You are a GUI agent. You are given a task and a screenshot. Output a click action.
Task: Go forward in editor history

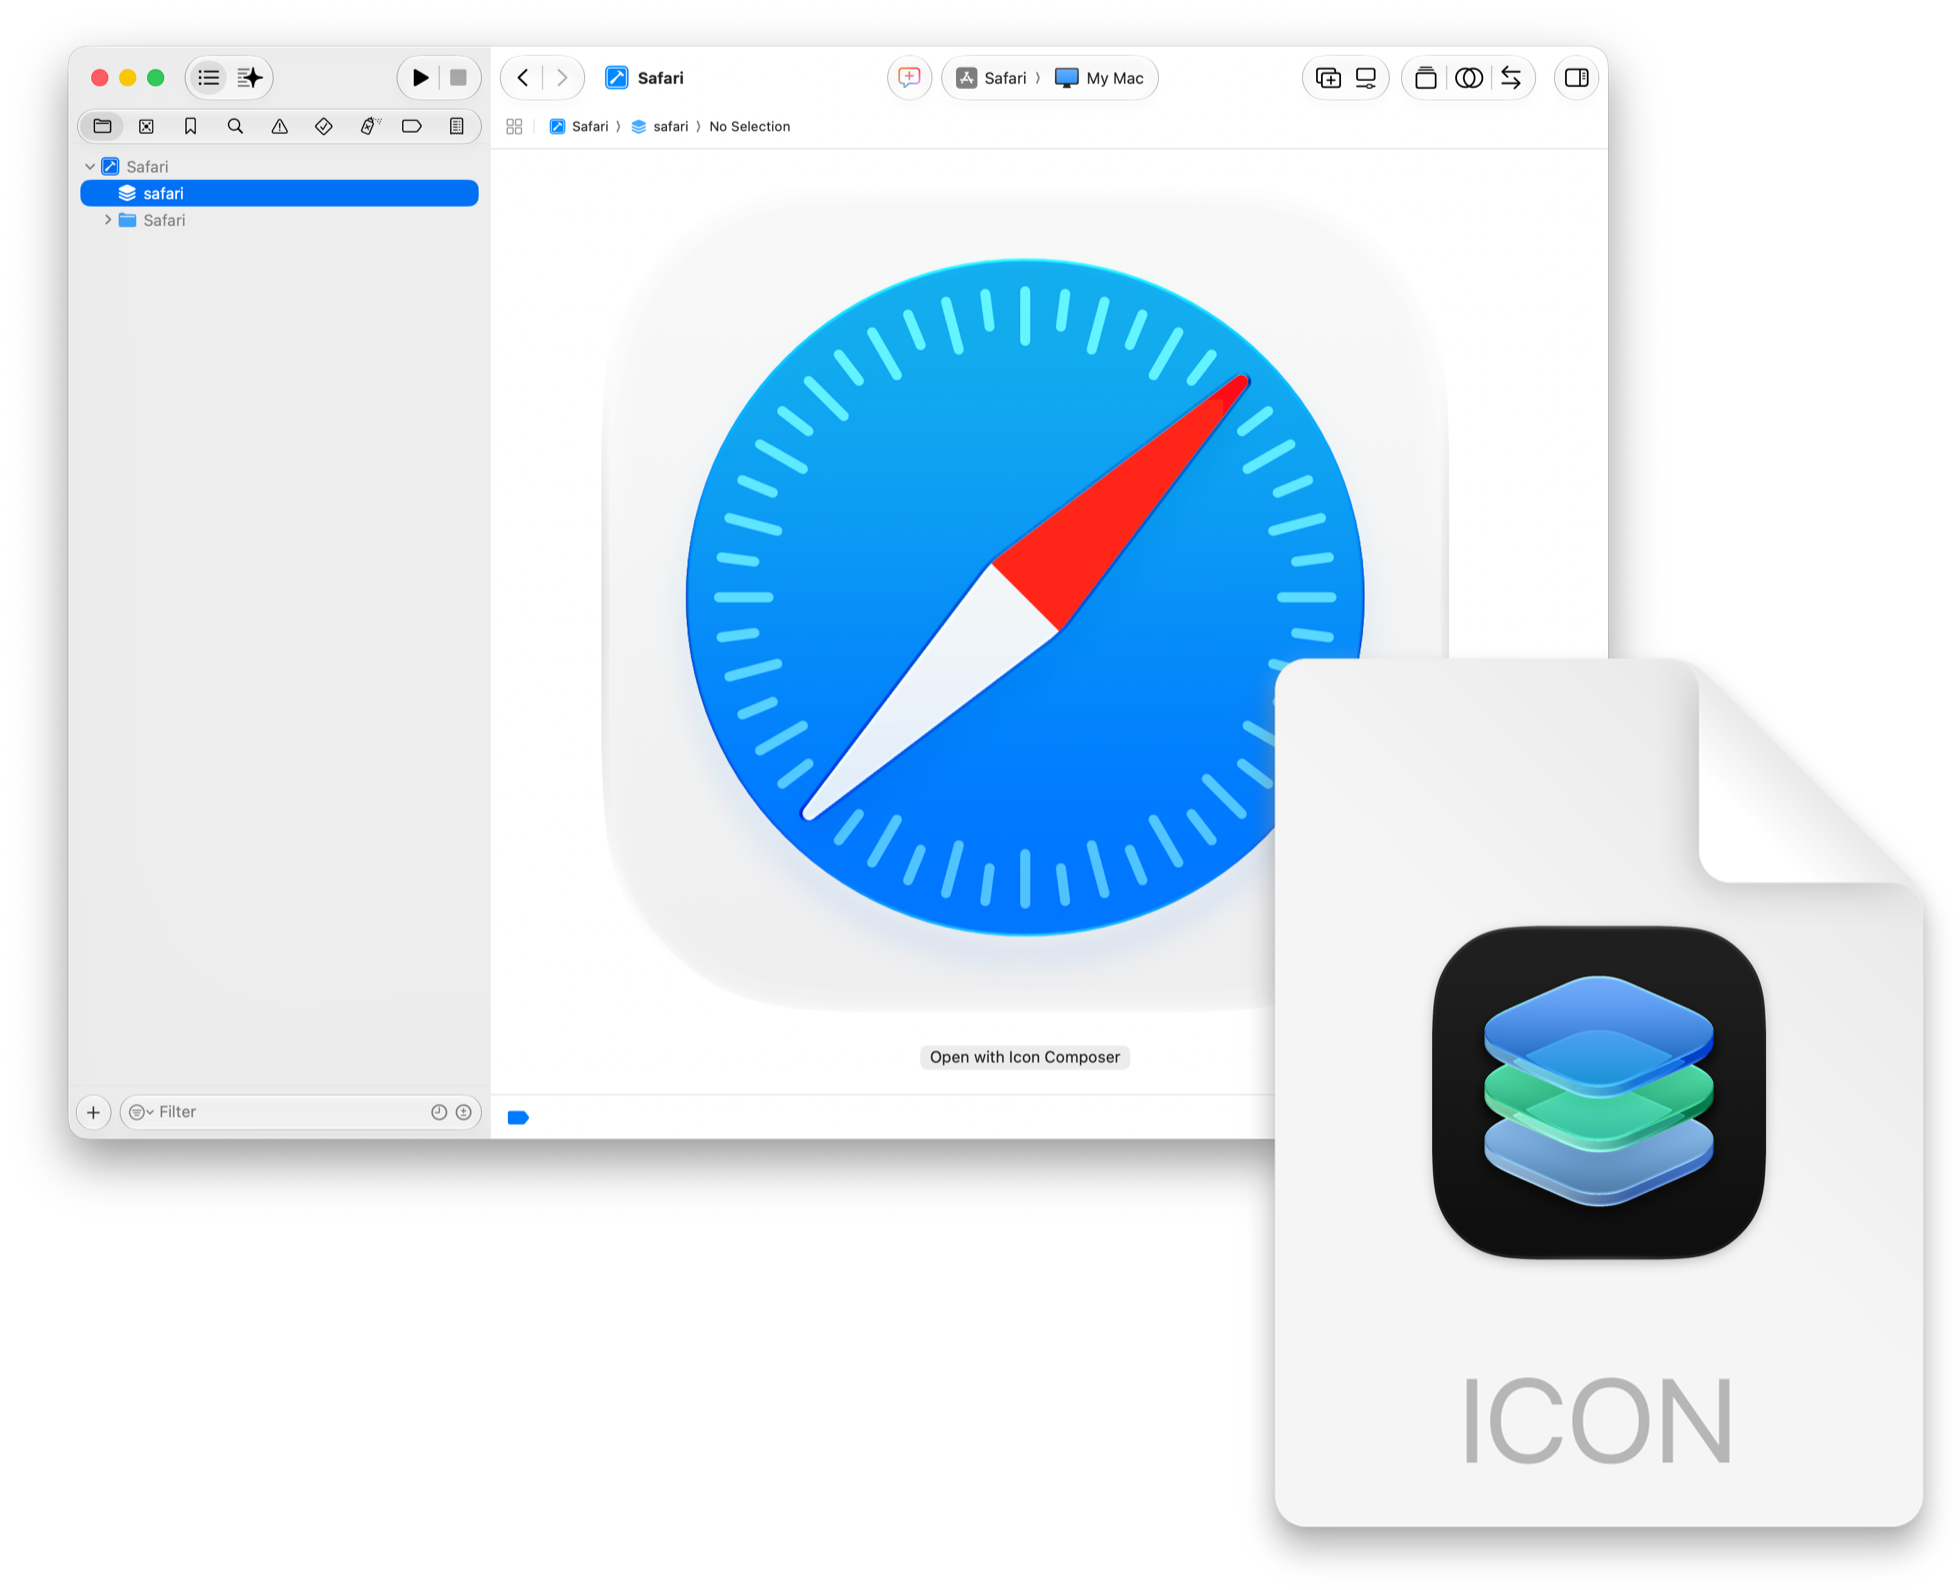coord(562,78)
